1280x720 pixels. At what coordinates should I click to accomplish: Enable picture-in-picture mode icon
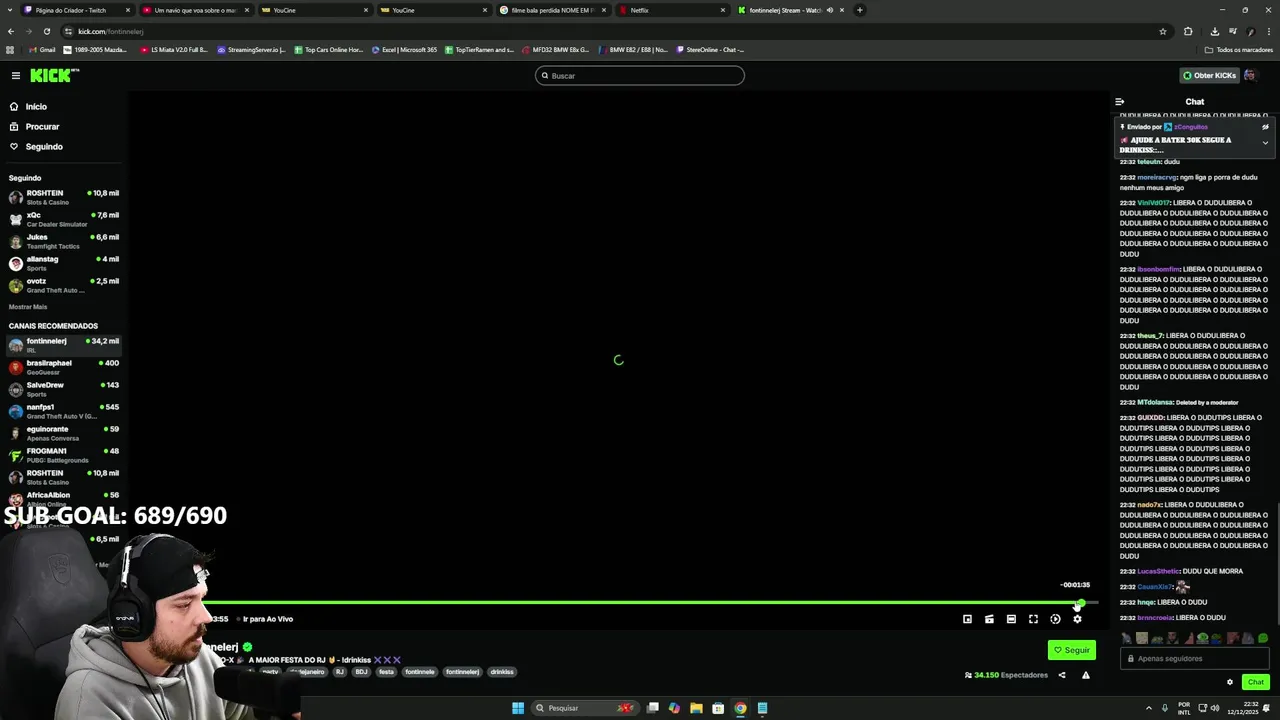tap(967, 619)
